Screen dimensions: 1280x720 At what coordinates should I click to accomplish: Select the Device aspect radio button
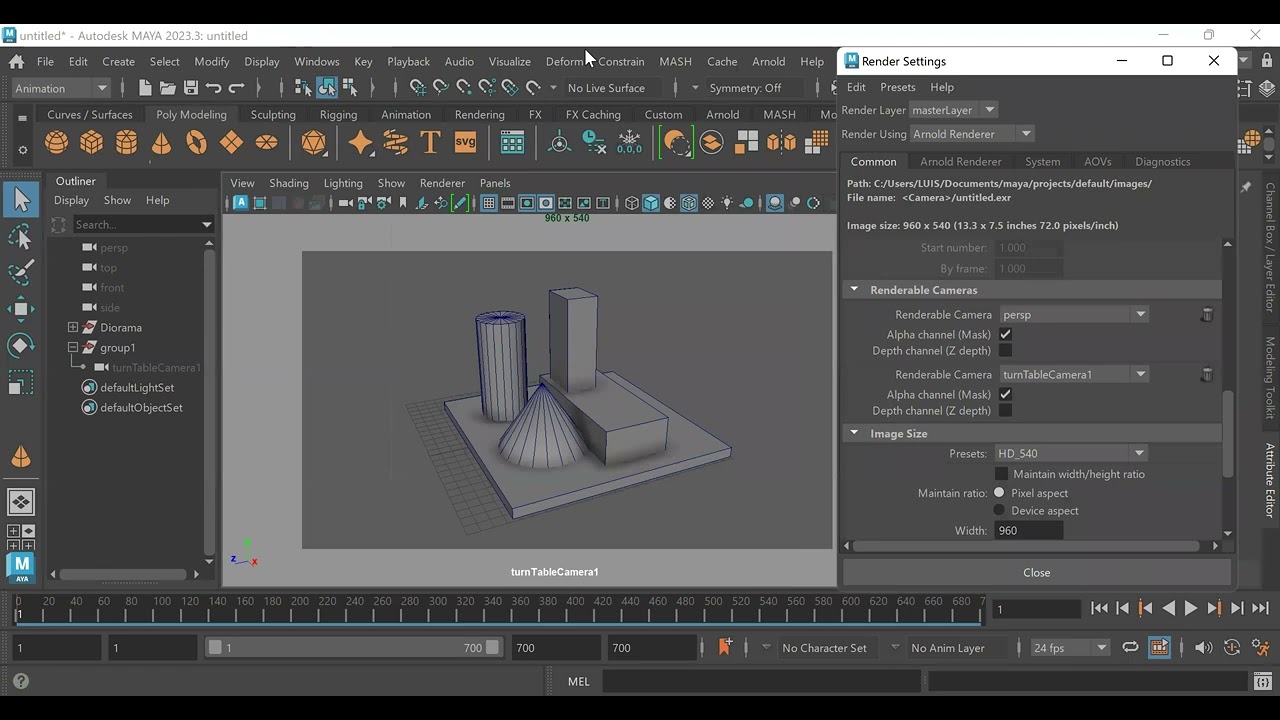(999, 511)
